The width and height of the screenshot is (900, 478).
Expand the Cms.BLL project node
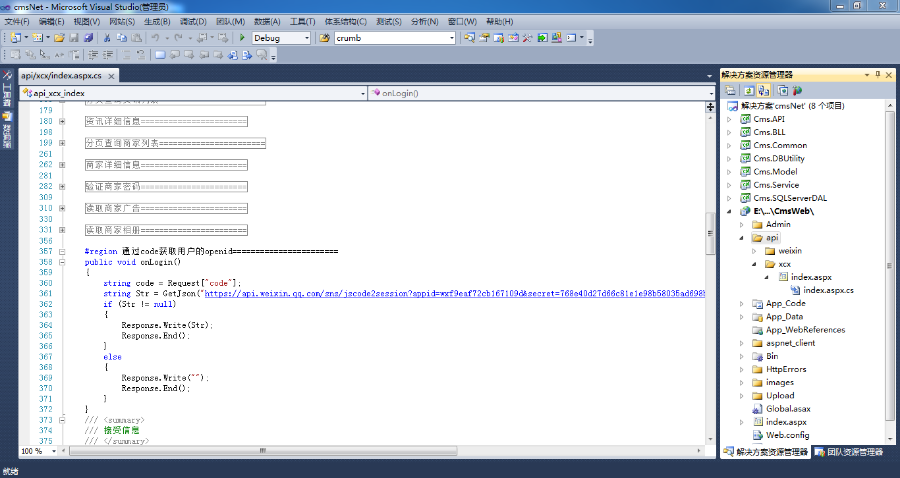pyautogui.click(x=730, y=132)
